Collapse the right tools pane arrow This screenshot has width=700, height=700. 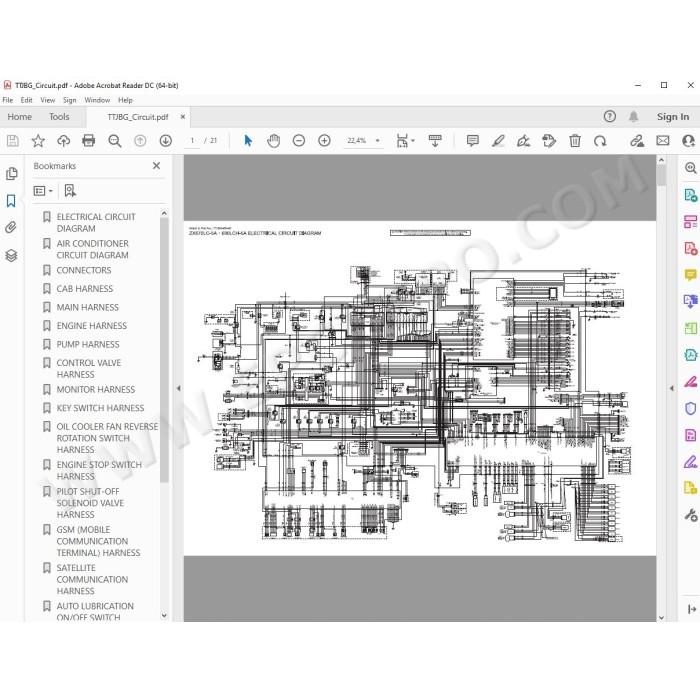click(672, 388)
